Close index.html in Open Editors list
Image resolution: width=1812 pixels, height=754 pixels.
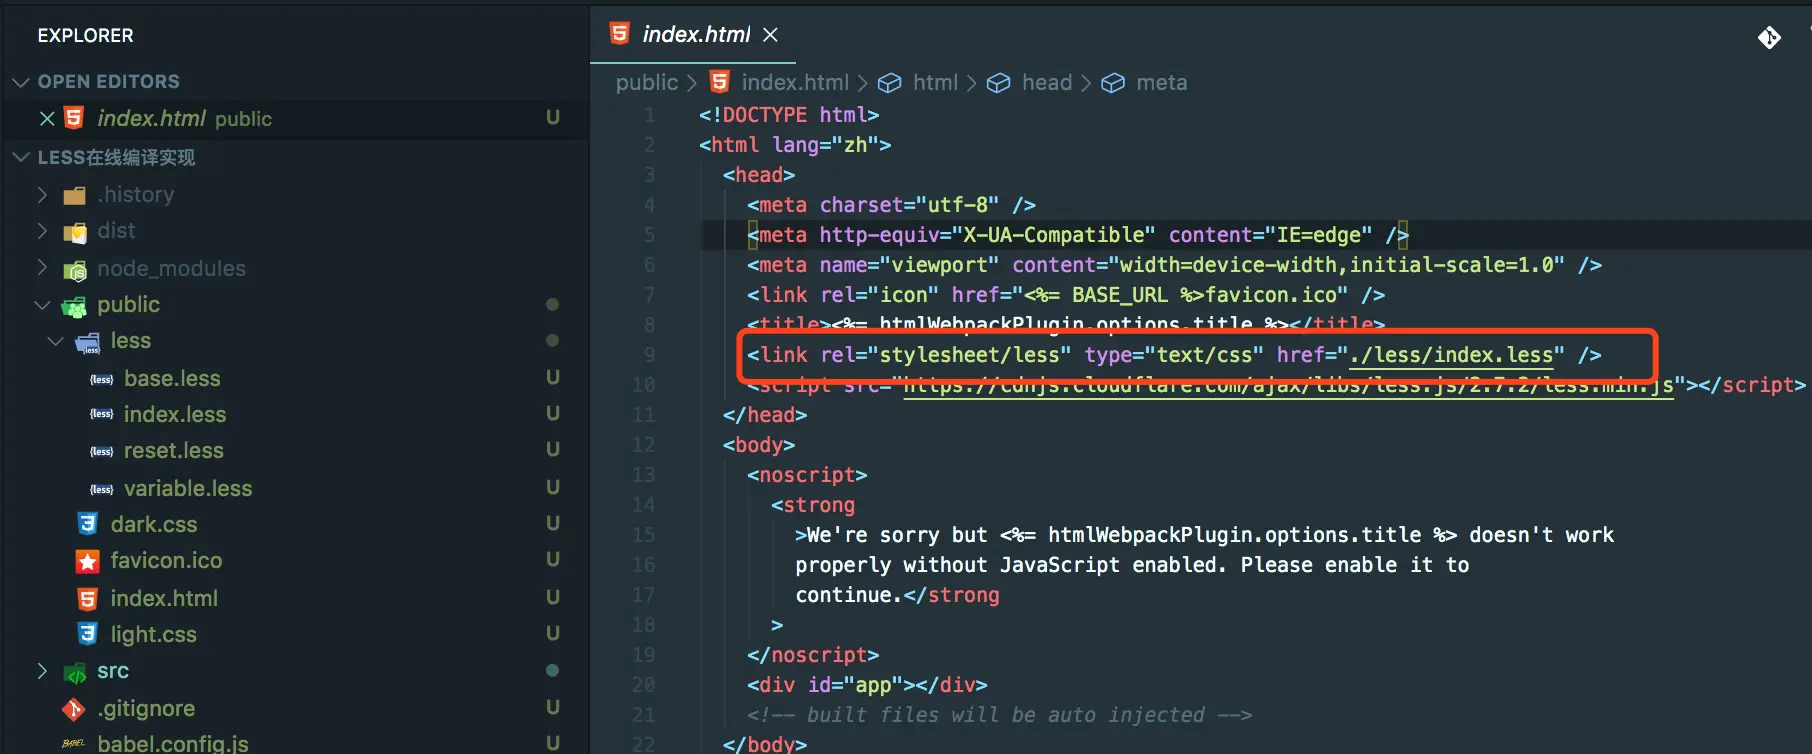click(47, 118)
